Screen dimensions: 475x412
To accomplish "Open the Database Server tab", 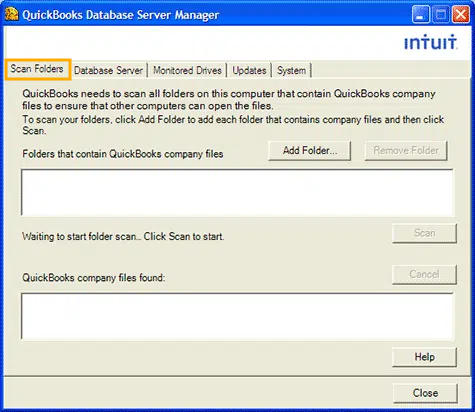I will pyautogui.click(x=108, y=70).
